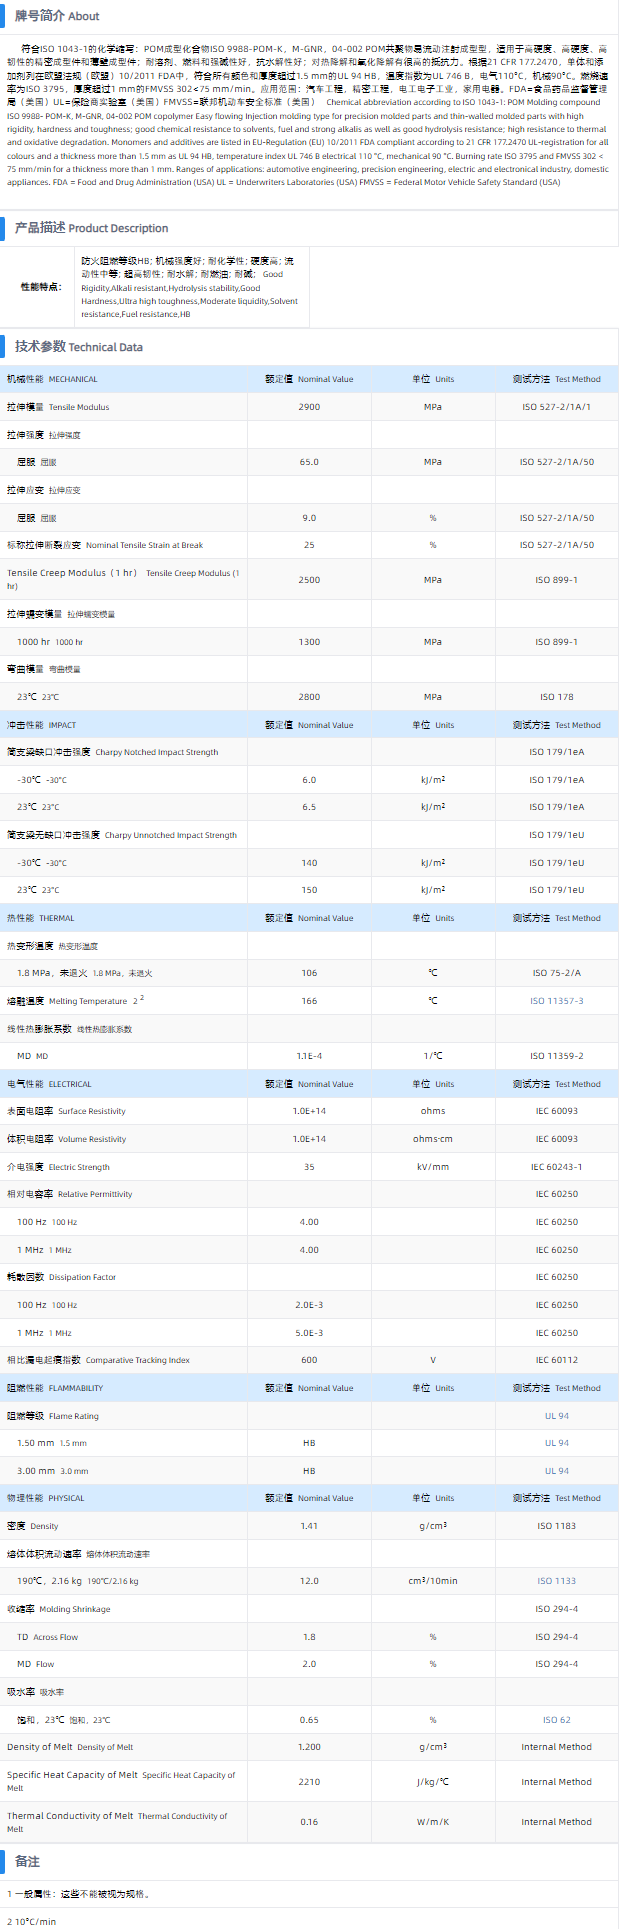The width and height of the screenshot is (619, 1929).
Task: Click UL 94 link in Flame Rating row
Action: [x=556, y=1416]
